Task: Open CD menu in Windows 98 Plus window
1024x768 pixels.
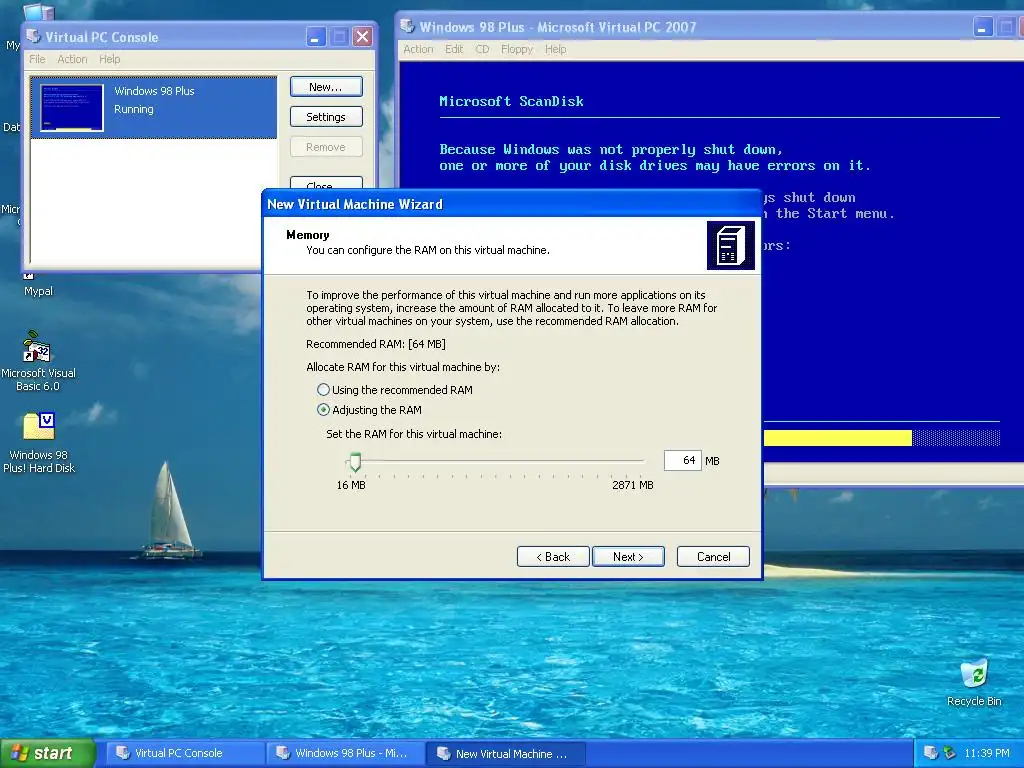Action: pos(482,49)
